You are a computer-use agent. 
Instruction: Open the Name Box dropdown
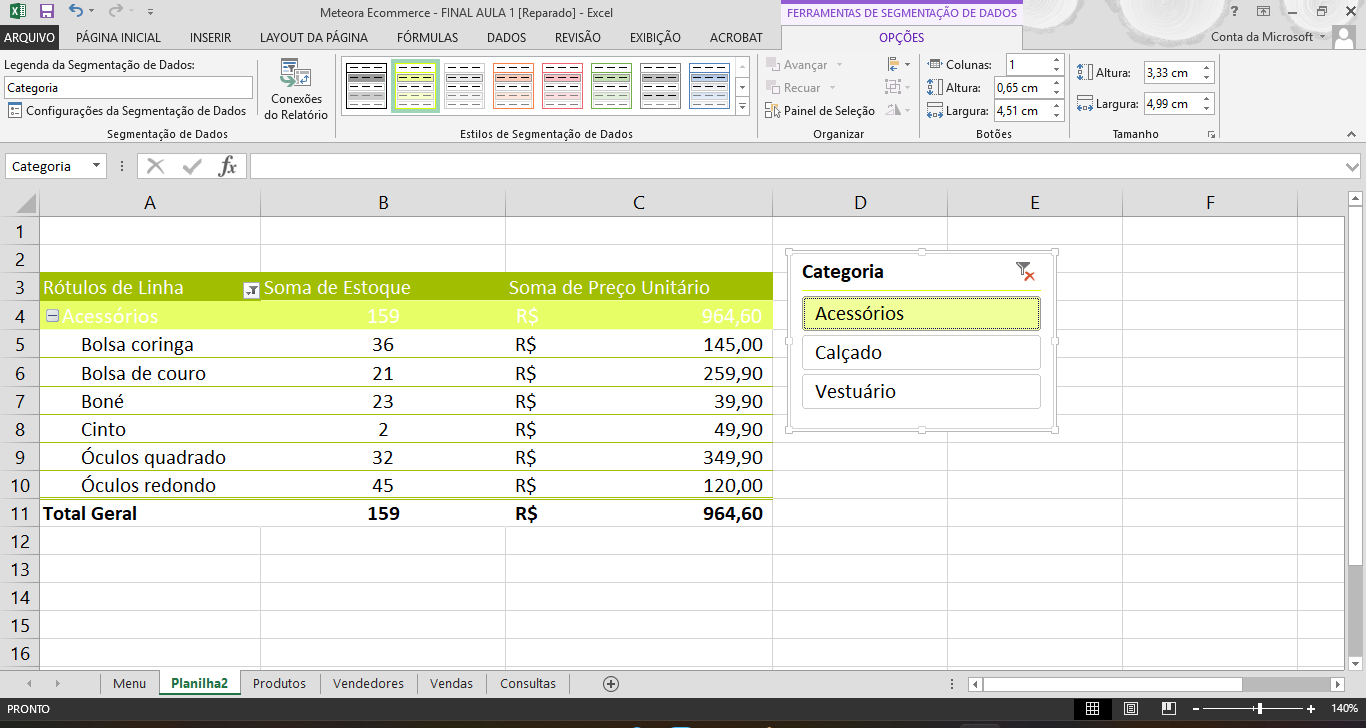tap(96, 167)
